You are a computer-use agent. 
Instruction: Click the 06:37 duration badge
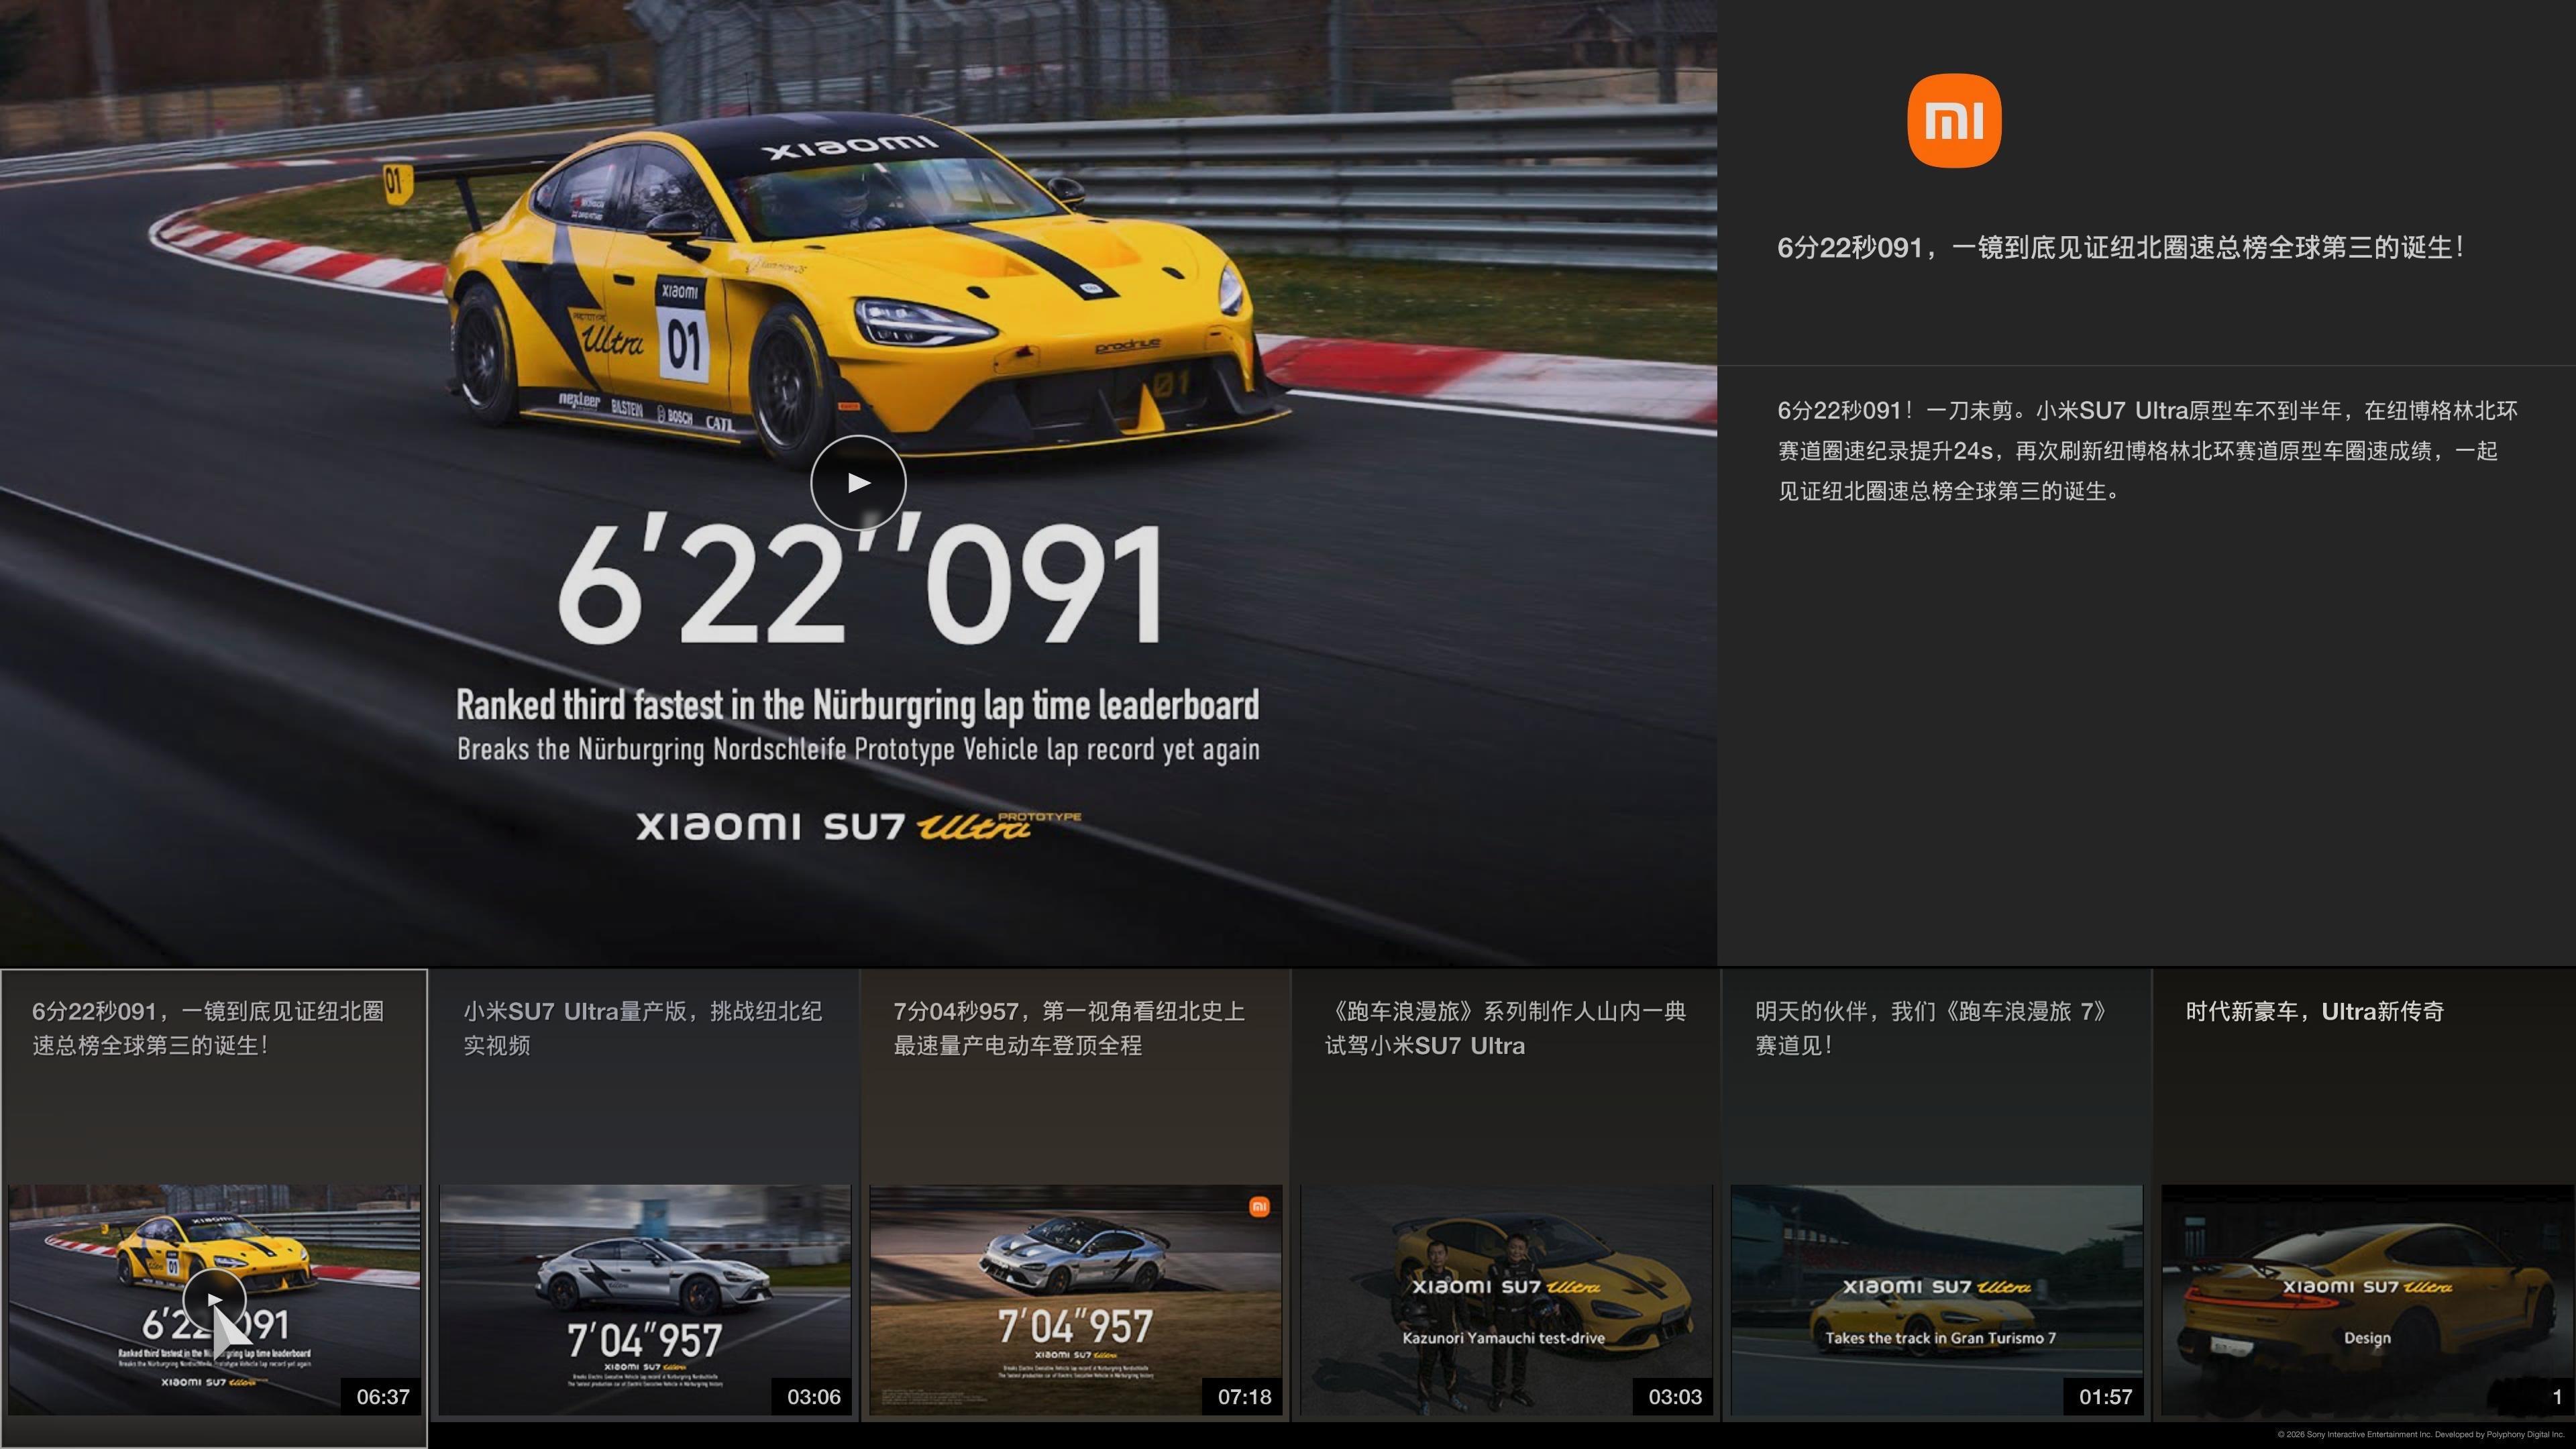coord(382,1396)
